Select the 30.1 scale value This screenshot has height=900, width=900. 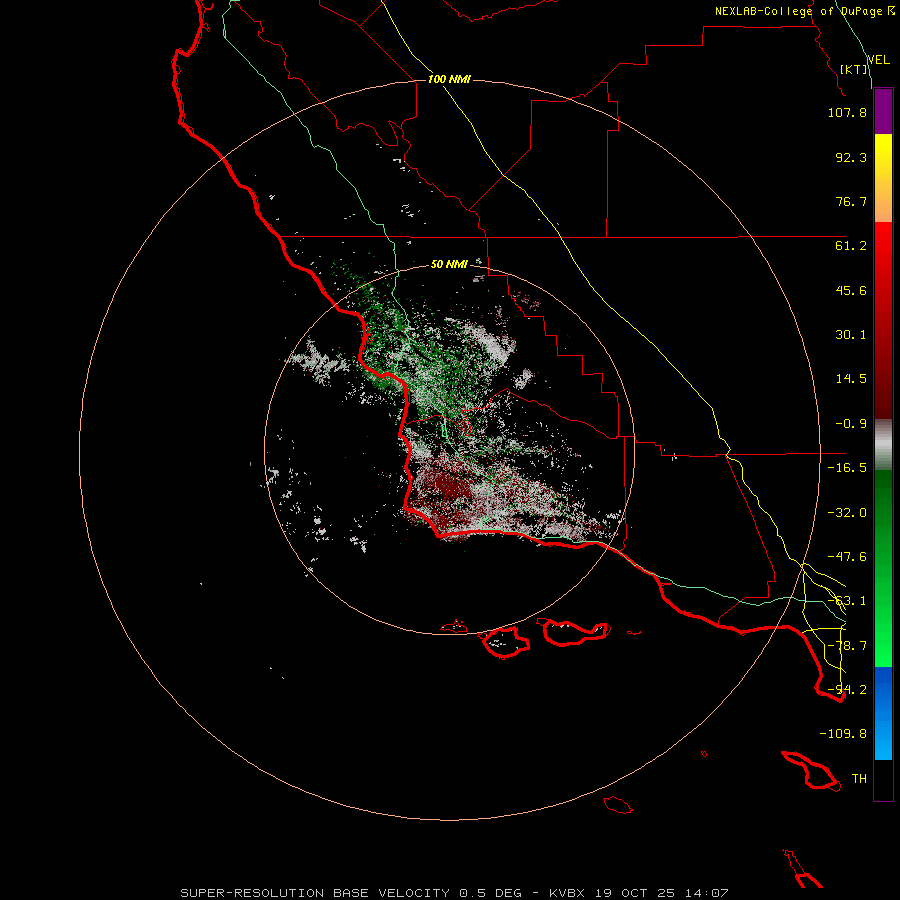click(x=851, y=335)
